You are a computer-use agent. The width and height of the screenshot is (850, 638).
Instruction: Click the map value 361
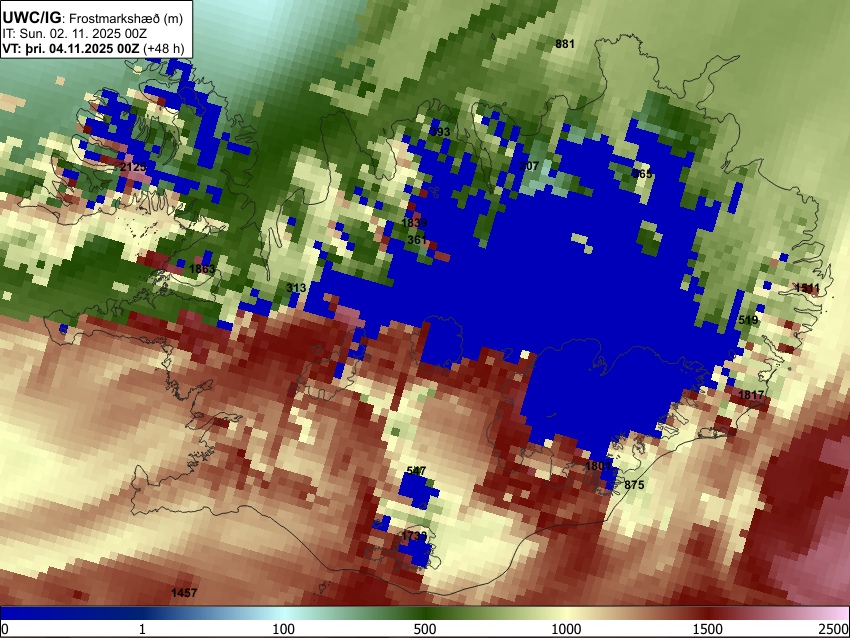[417, 240]
